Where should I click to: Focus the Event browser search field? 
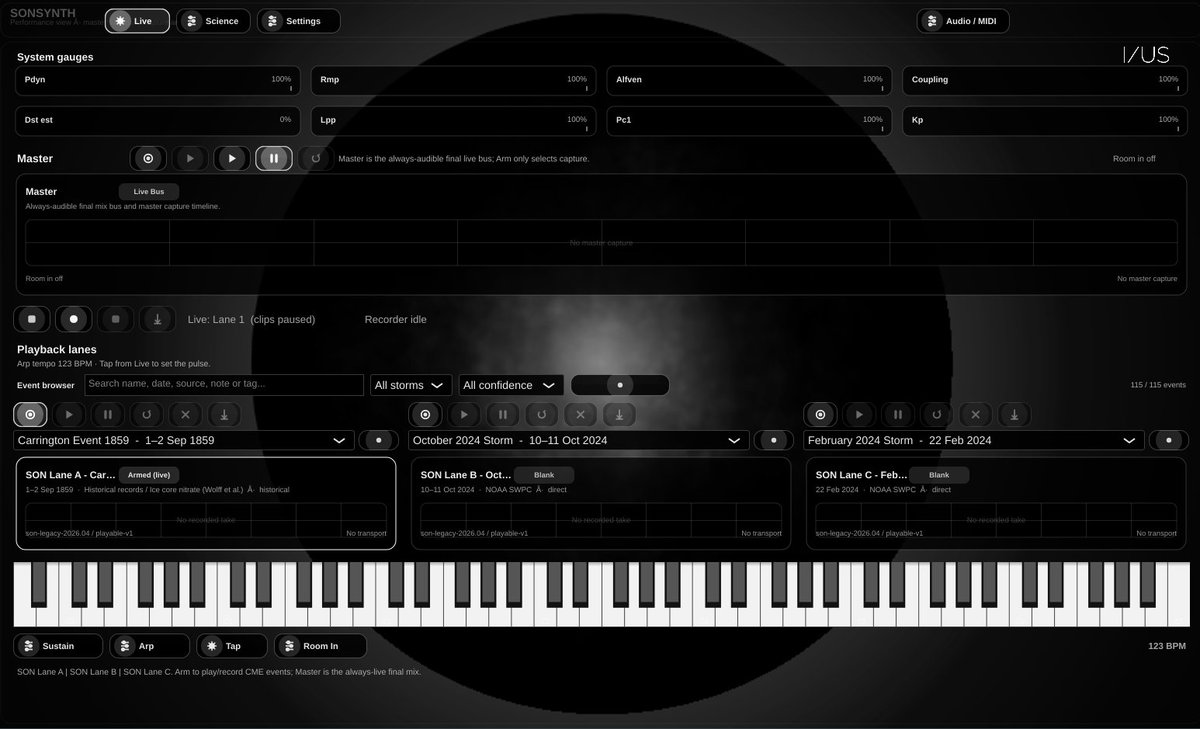point(224,385)
